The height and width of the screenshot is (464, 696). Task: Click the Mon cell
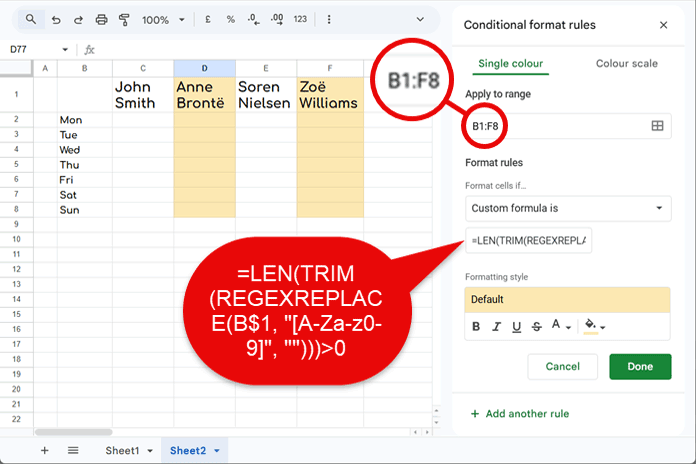click(x=84, y=120)
